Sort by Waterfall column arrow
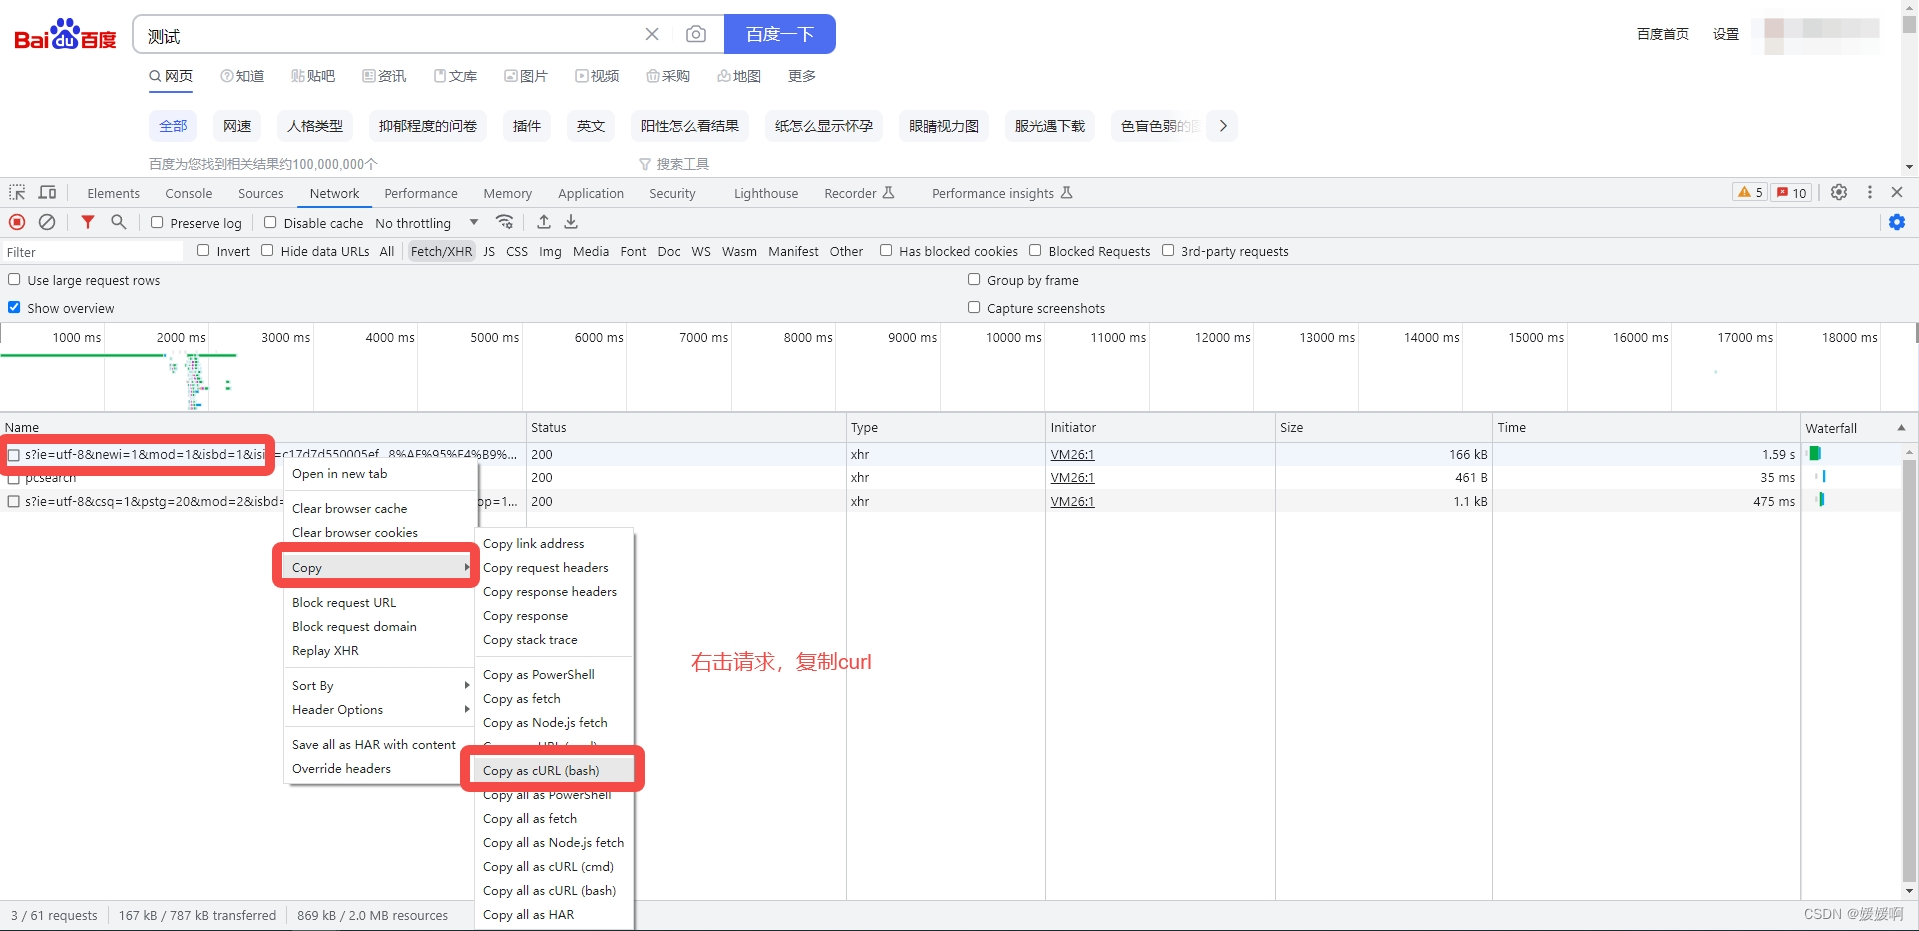The height and width of the screenshot is (931, 1919). [x=1901, y=427]
